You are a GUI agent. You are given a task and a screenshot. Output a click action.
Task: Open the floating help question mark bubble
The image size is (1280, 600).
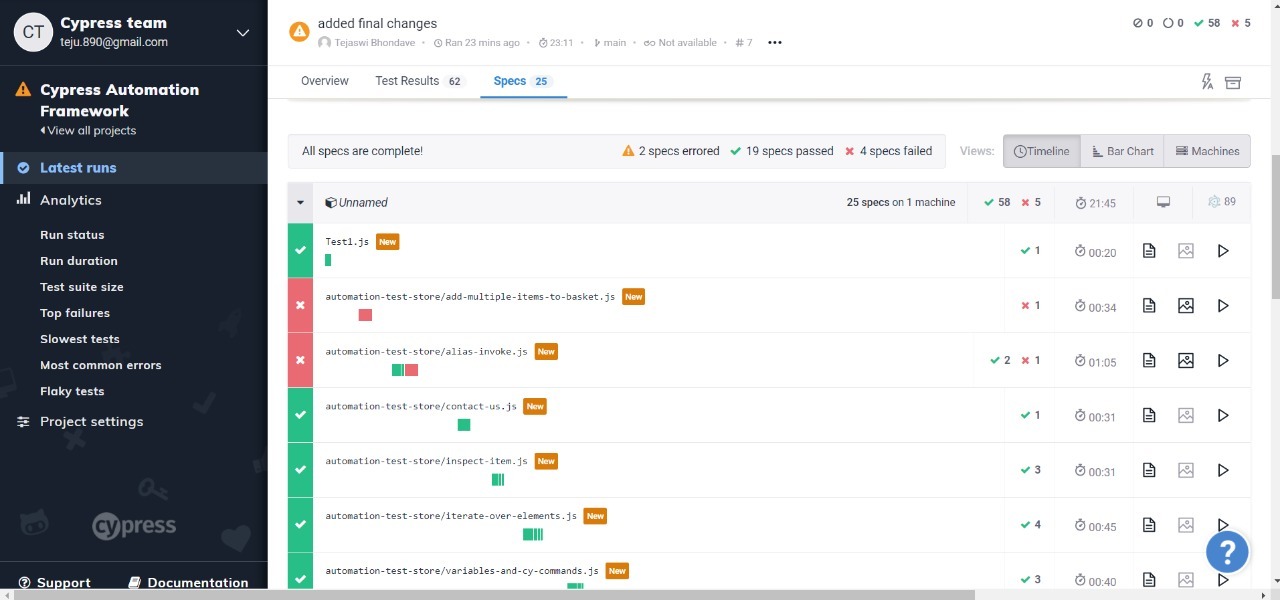pos(1227,551)
